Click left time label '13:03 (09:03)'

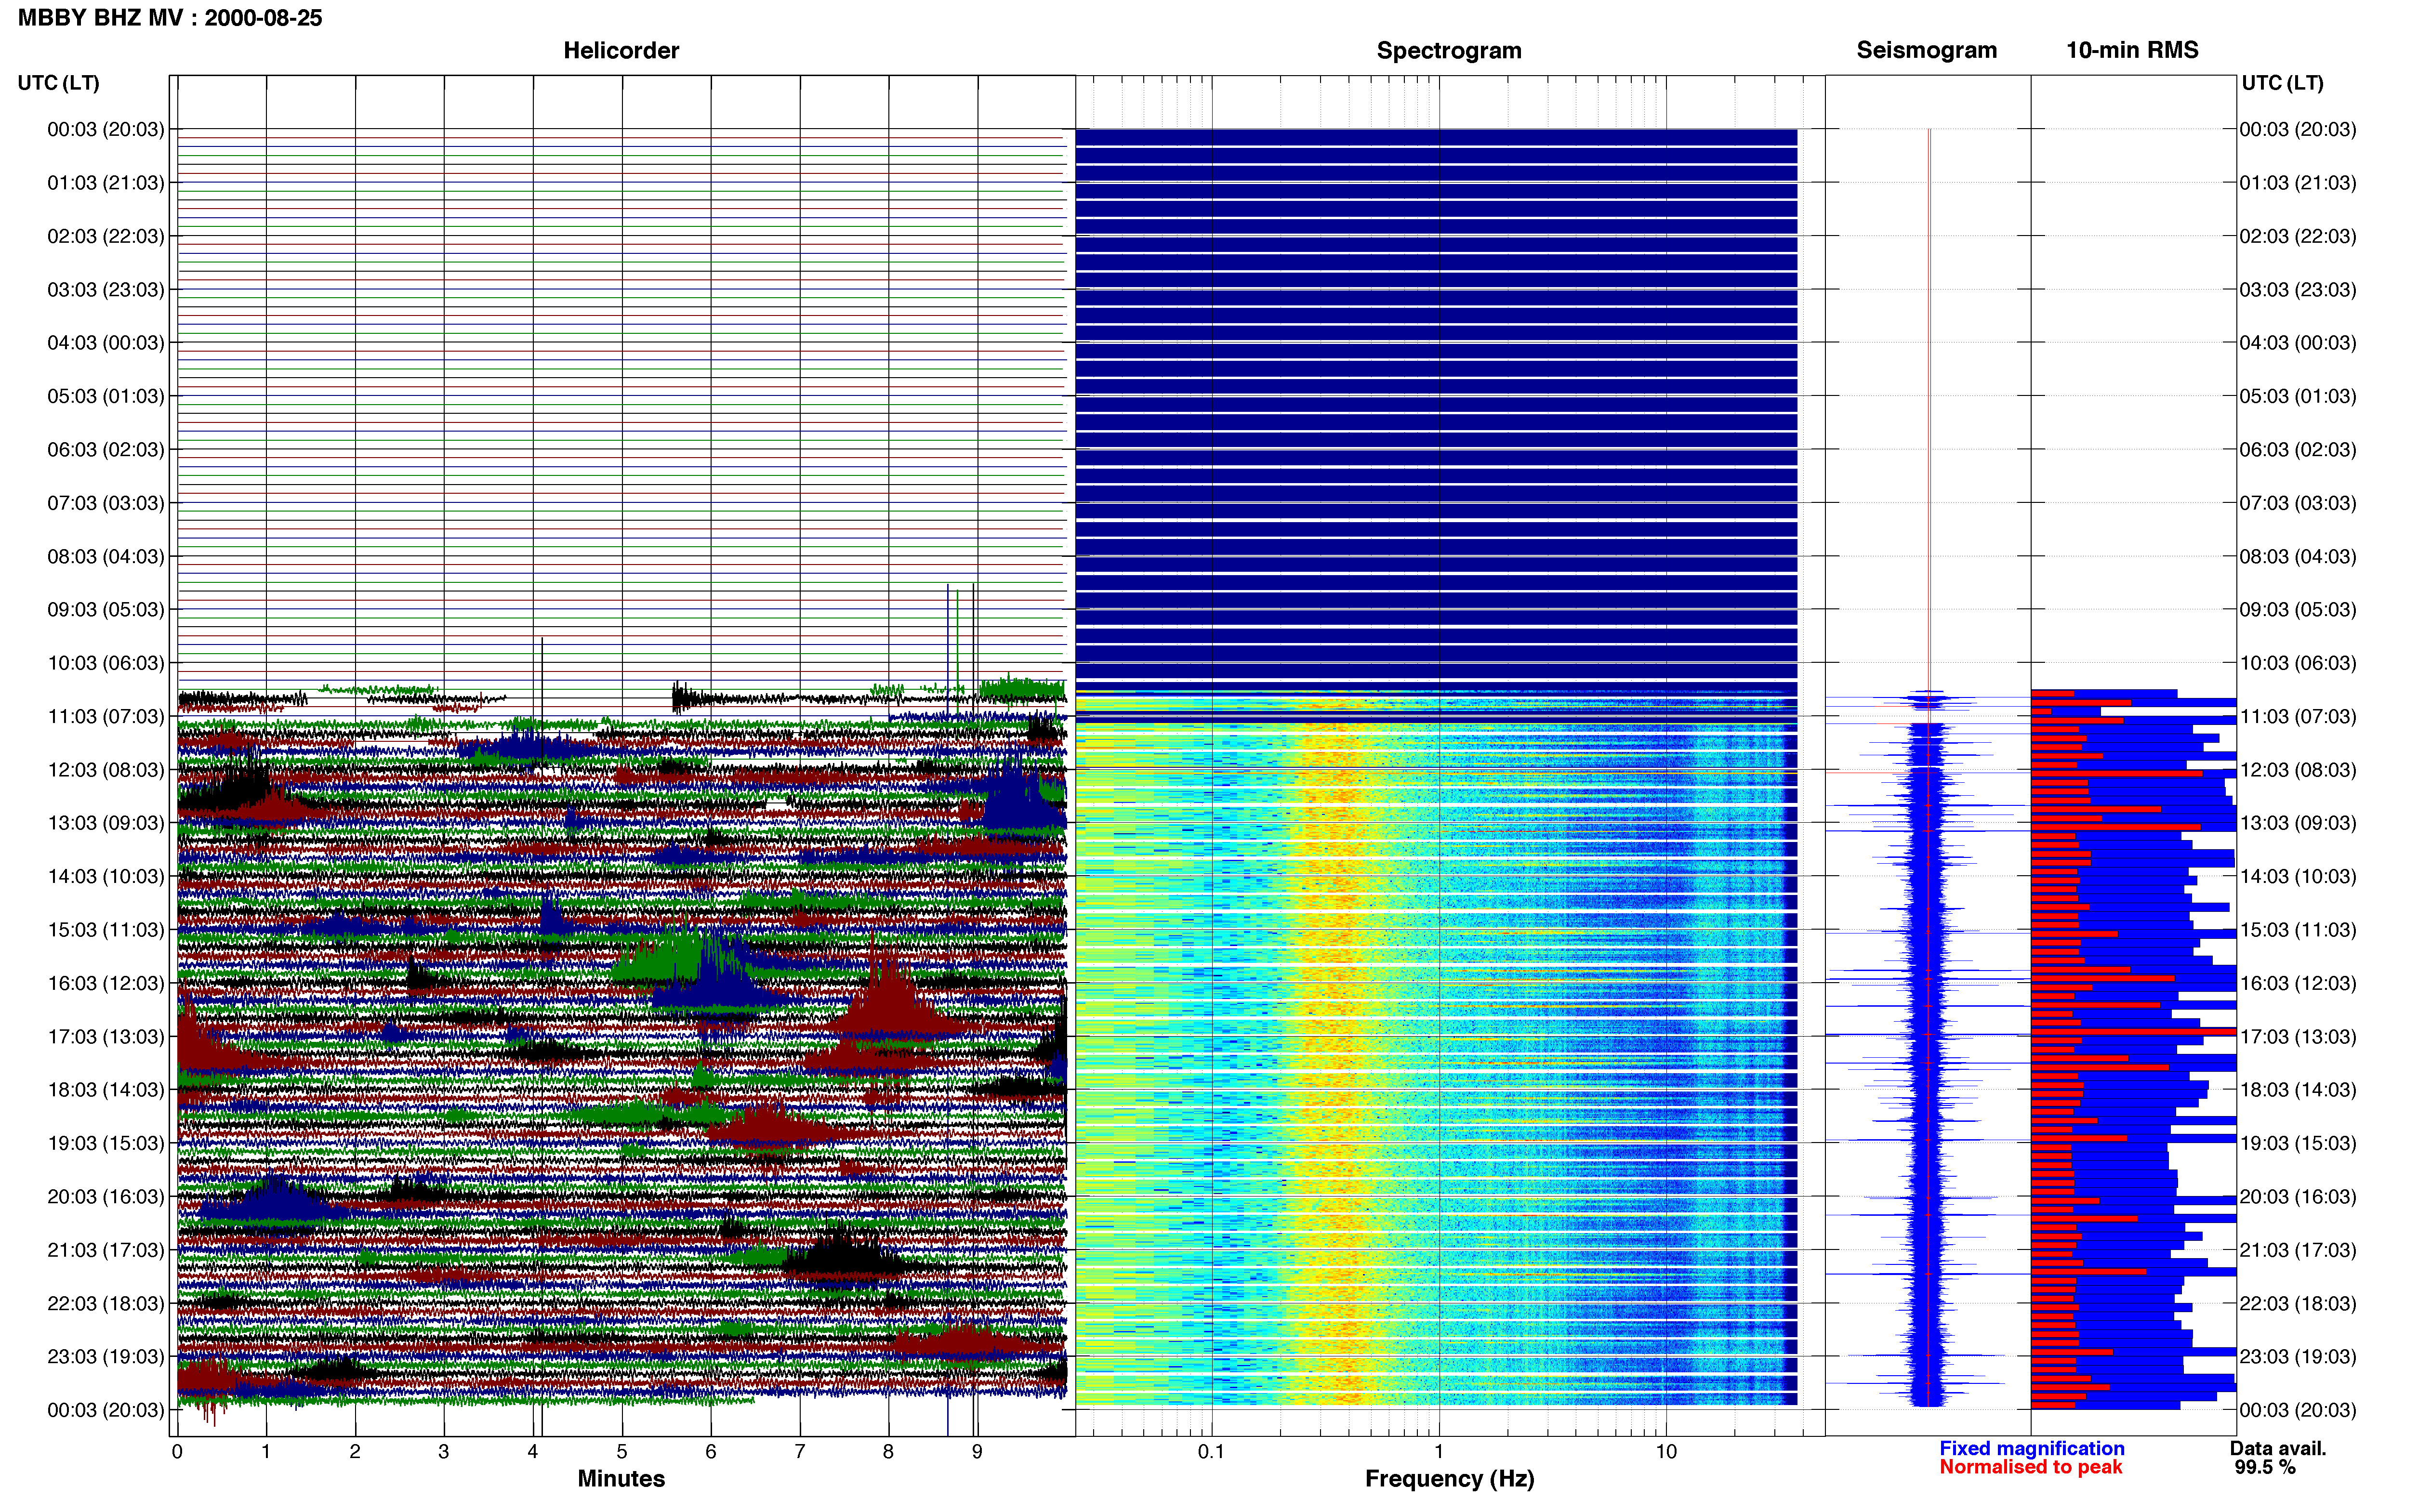tap(106, 823)
